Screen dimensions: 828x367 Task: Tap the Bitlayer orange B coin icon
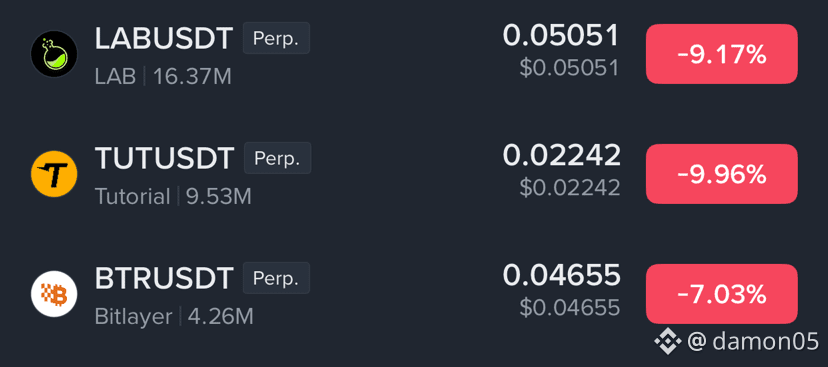(54, 294)
